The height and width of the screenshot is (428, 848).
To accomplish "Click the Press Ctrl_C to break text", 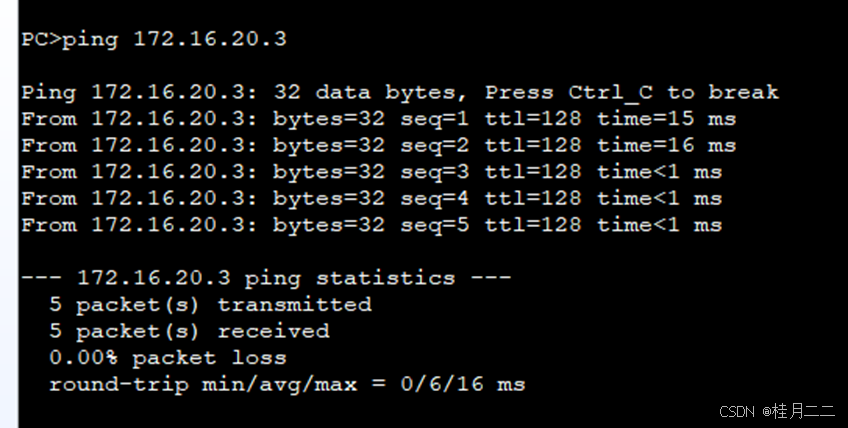I will tap(632, 93).
